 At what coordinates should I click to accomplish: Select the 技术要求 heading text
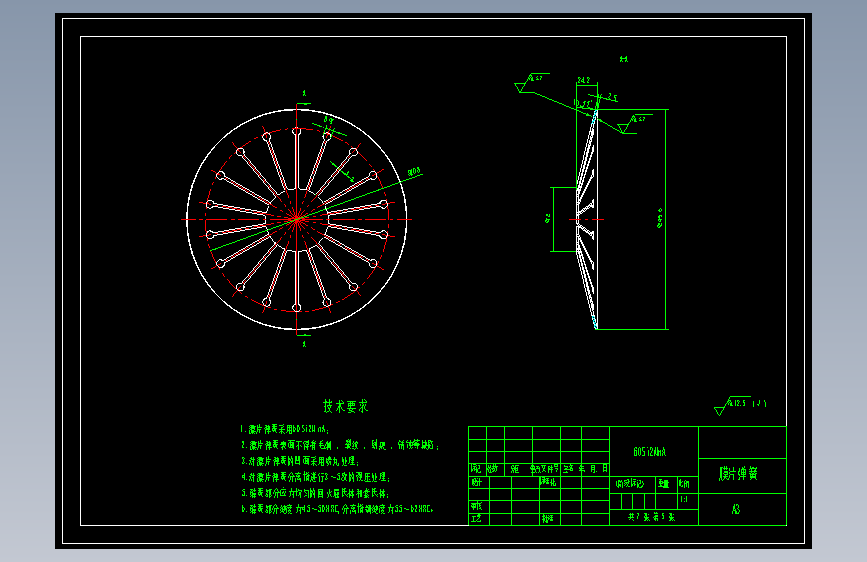[346, 407]
